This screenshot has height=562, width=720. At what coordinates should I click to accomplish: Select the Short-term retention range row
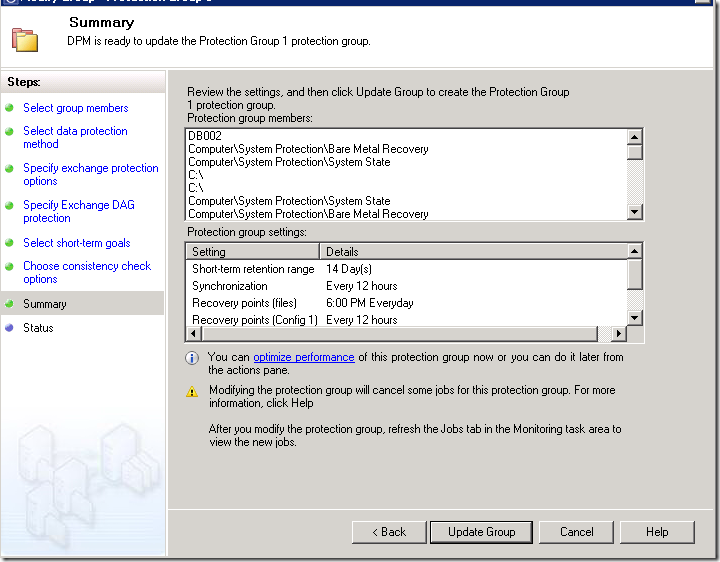[406, 269]
